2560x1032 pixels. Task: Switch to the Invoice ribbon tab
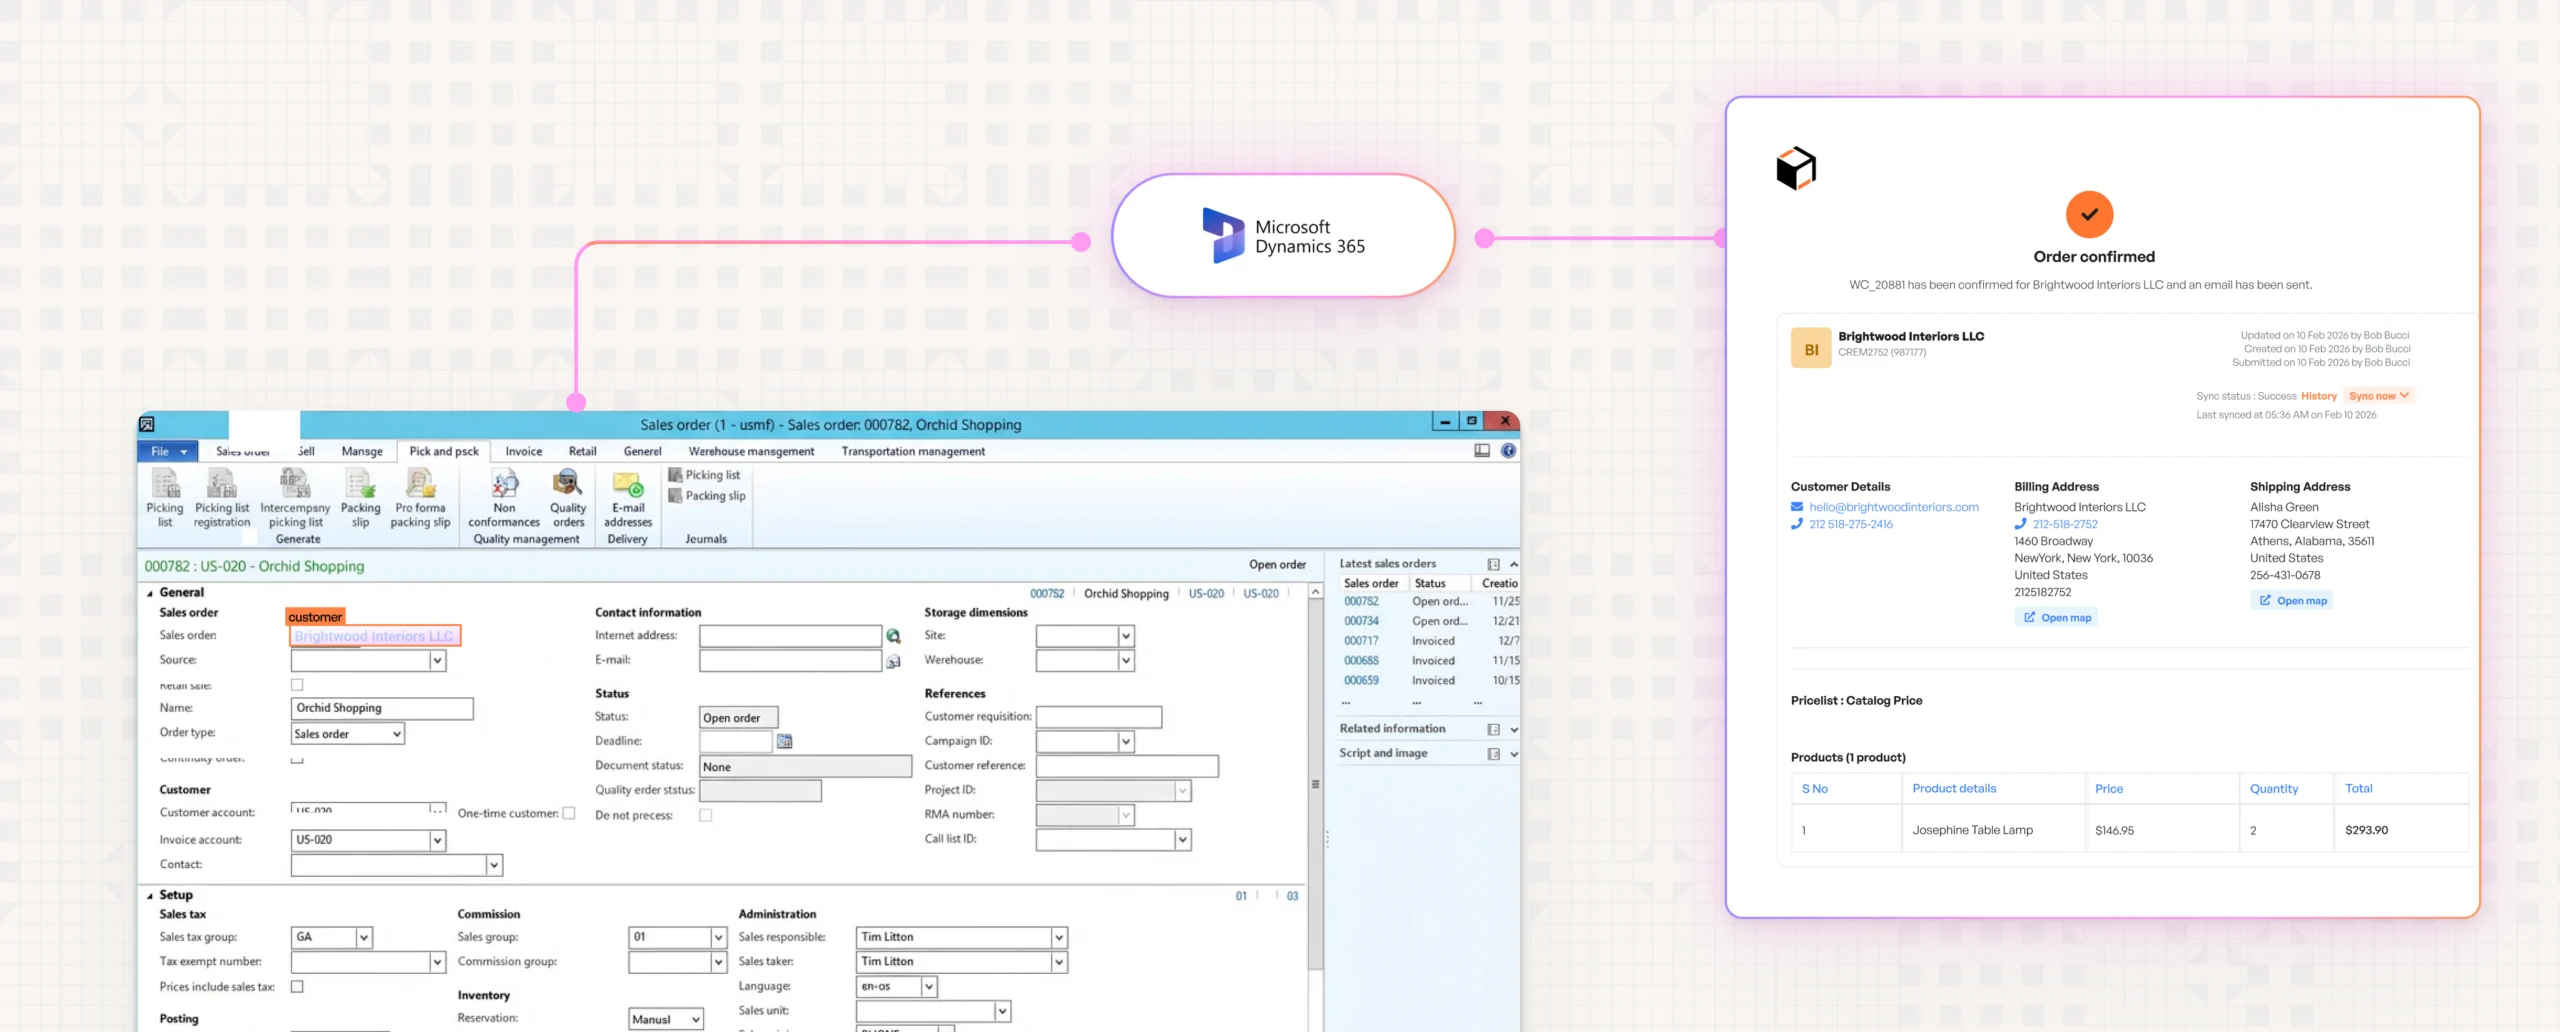524,451
